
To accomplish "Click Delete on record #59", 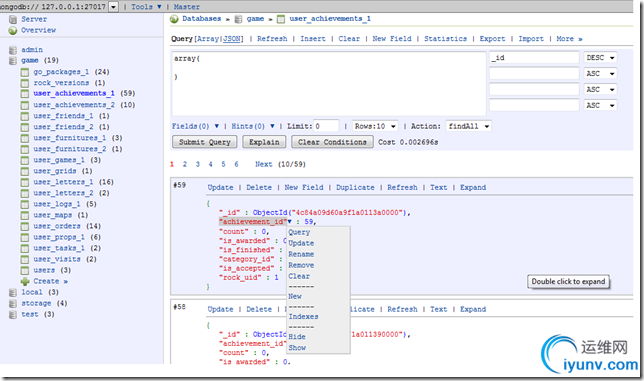I will pyautogui.click(x=259, y=188).
